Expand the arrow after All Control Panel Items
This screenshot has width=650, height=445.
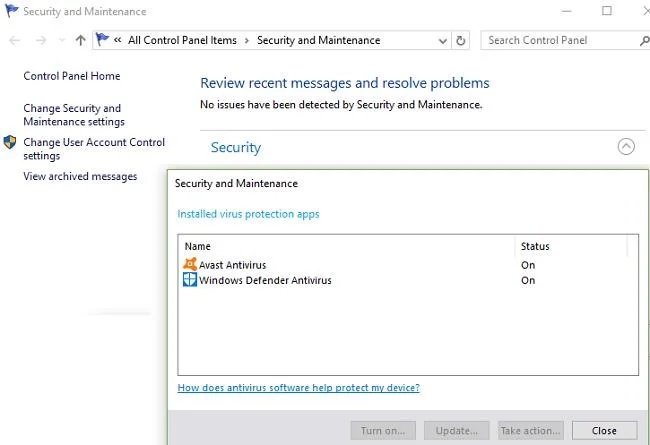pyautogui.click(x=247, y=41)
